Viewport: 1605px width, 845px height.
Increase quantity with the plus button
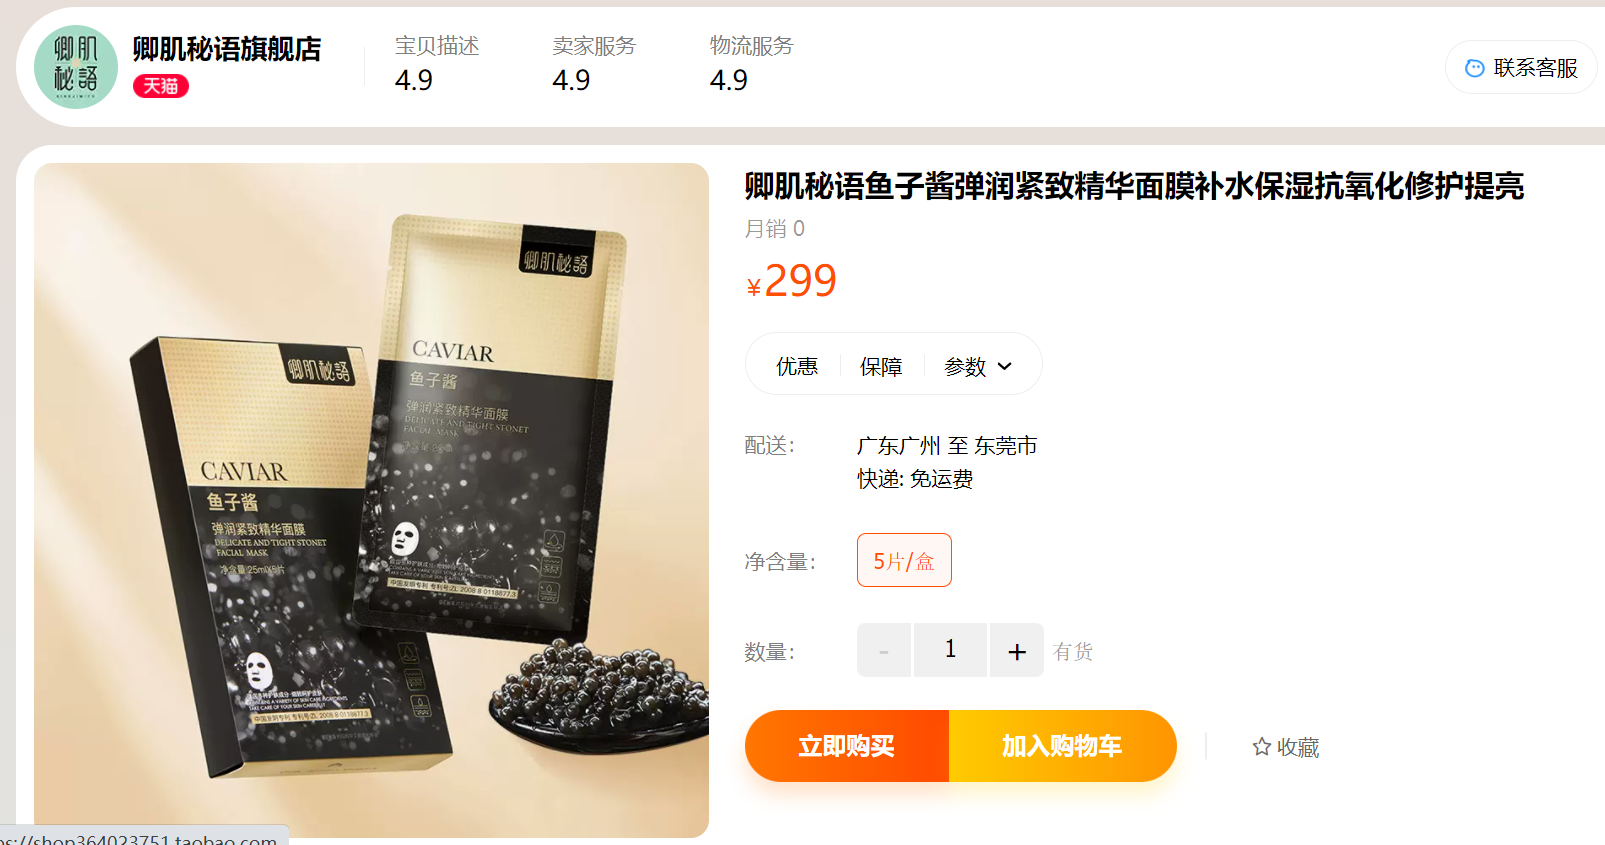click(1017, 650)
